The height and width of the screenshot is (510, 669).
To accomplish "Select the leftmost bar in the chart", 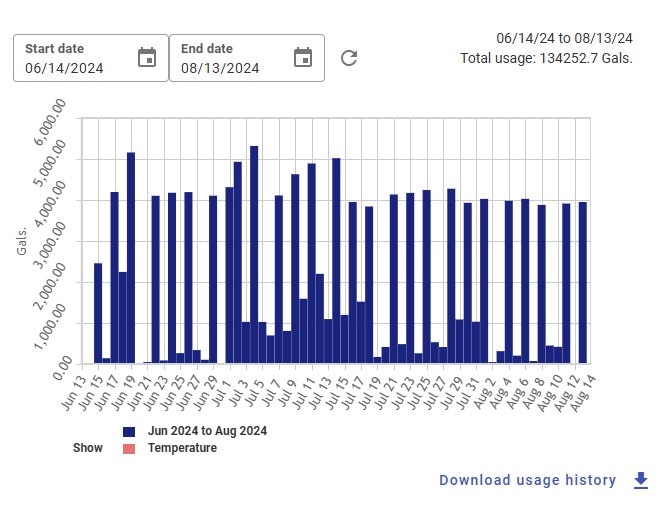I will click(x=98, y=312).
